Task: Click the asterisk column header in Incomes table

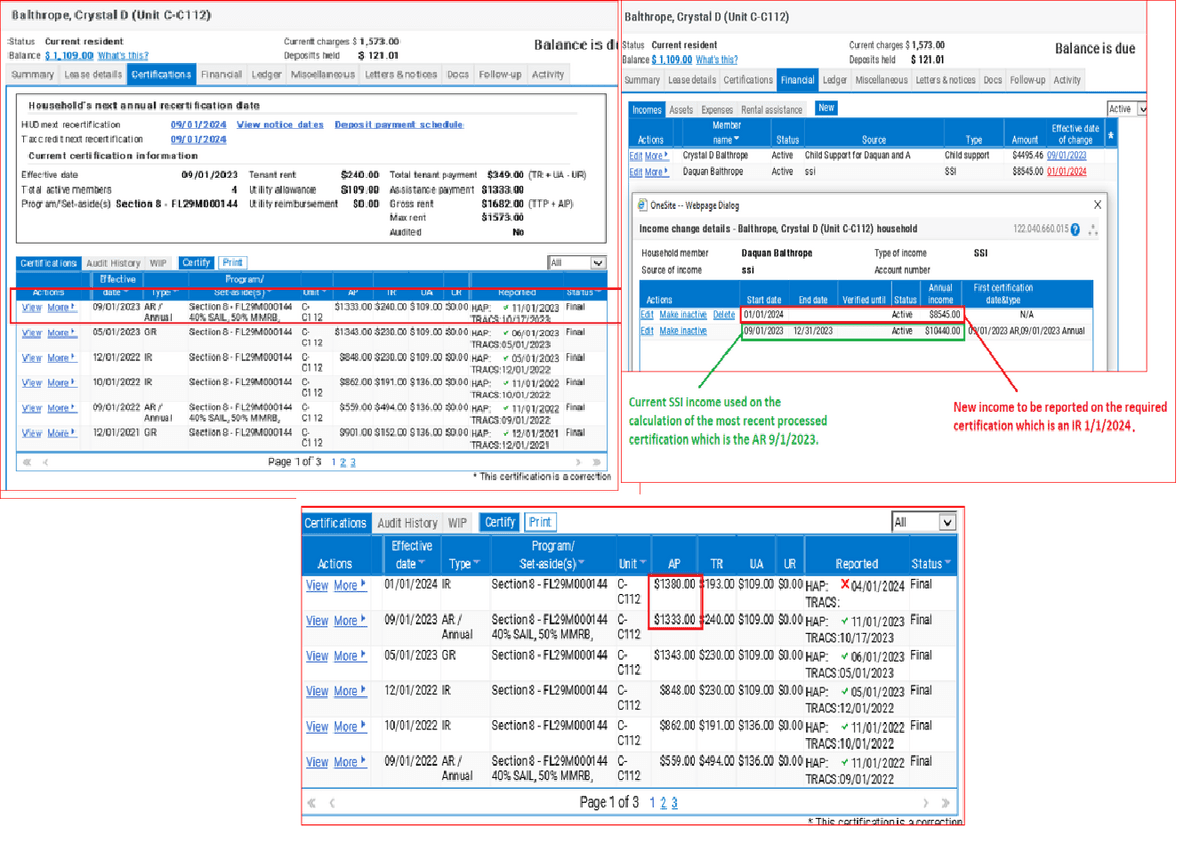Action: (1110, 134)
